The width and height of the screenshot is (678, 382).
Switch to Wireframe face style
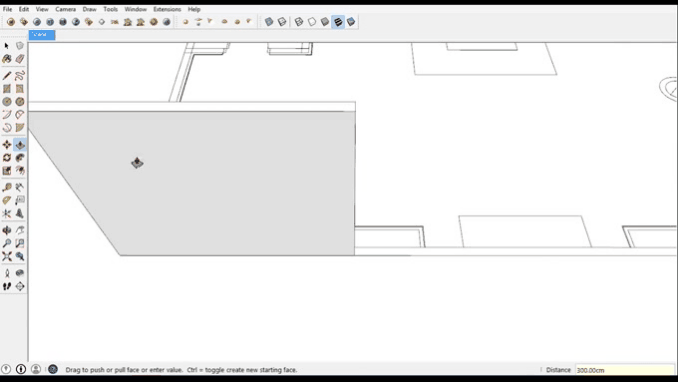pos(299,22)
